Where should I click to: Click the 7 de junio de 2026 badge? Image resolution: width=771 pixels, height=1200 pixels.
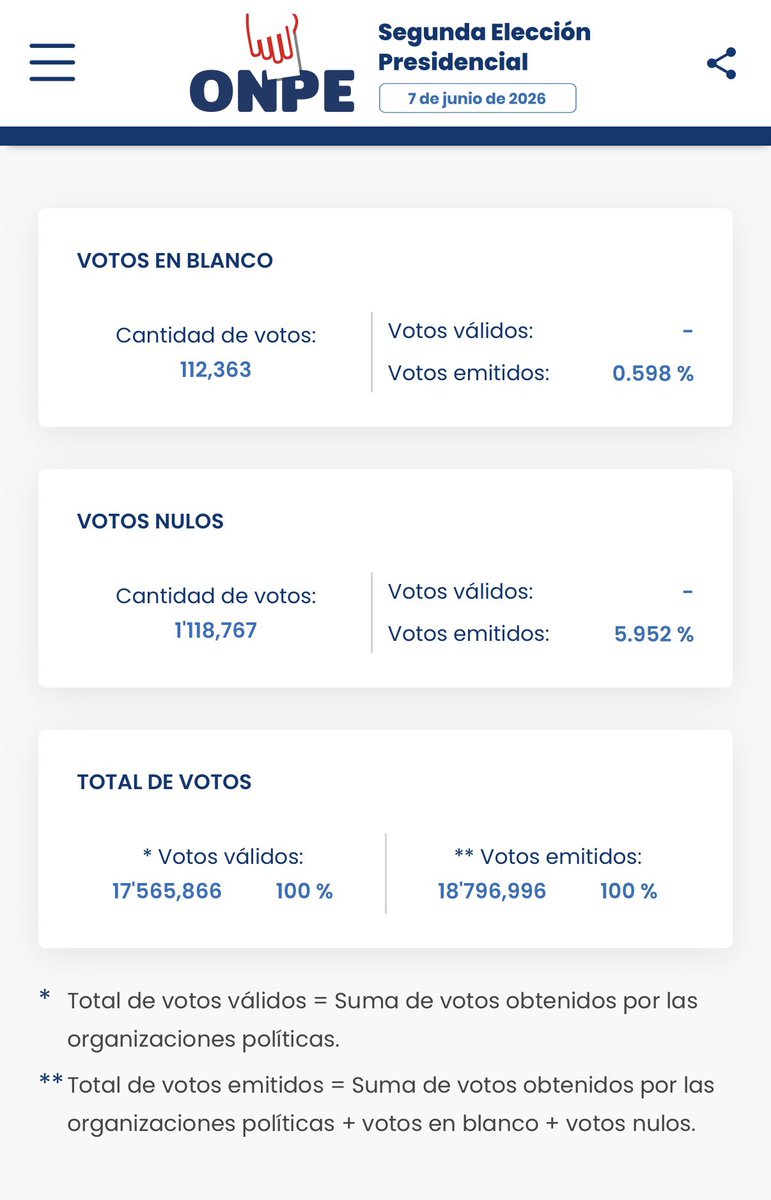click(x=477, y=98)
